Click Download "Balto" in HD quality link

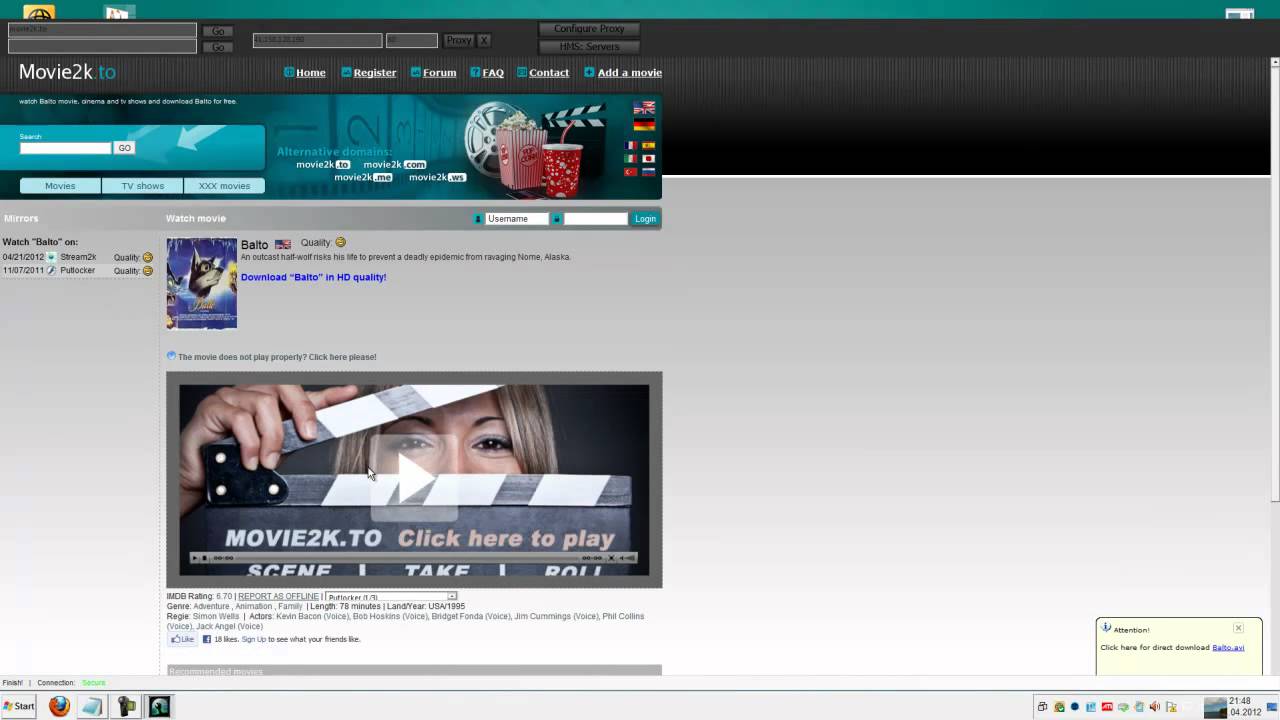(x=313, y=277)
